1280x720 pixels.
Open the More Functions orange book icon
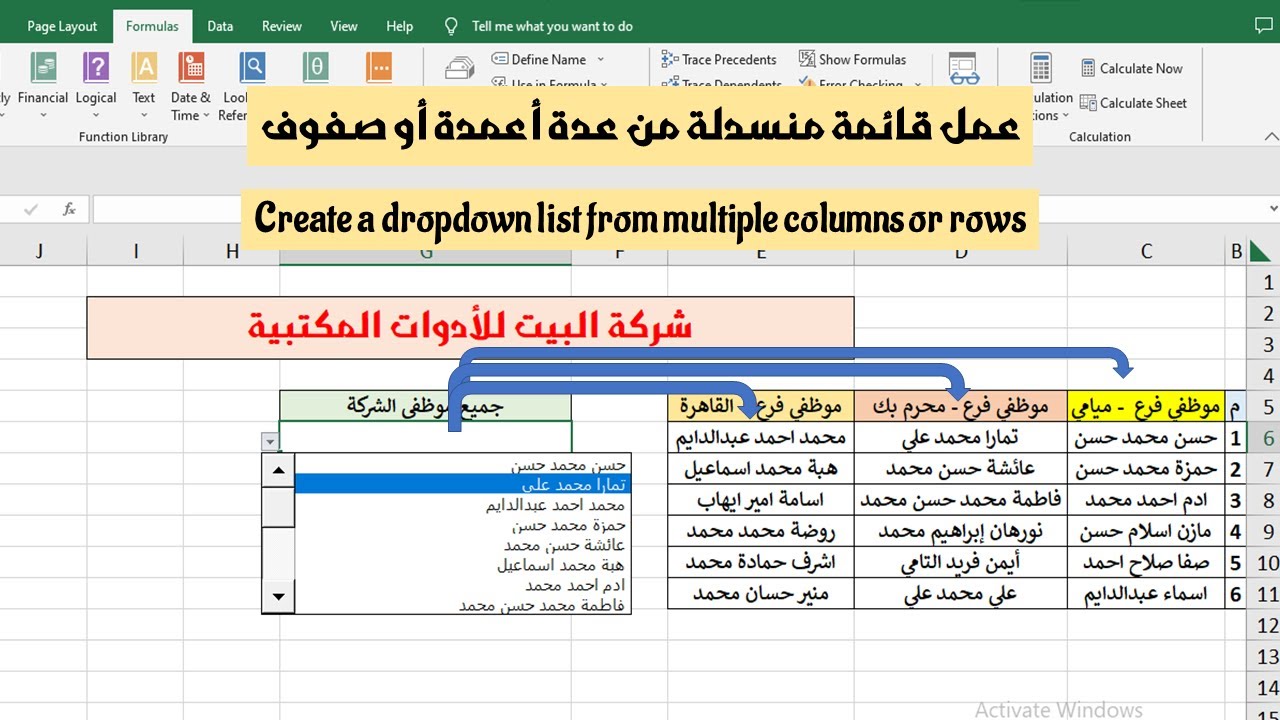point(379,67)
